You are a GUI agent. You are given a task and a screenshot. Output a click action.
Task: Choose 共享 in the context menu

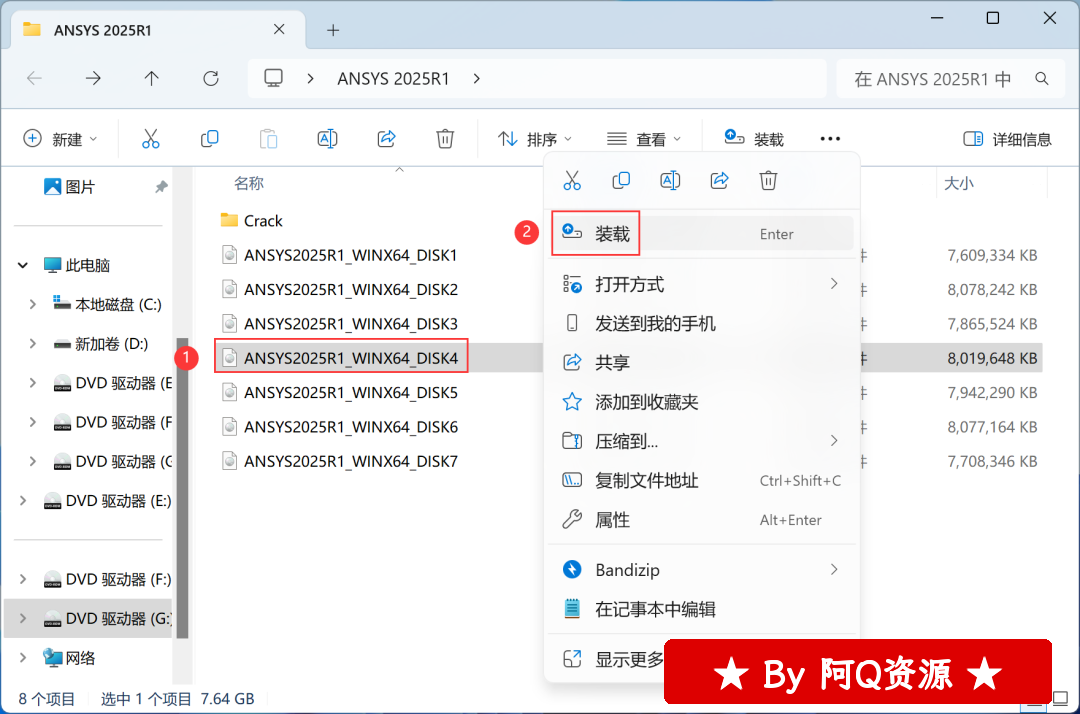[703, 362]
